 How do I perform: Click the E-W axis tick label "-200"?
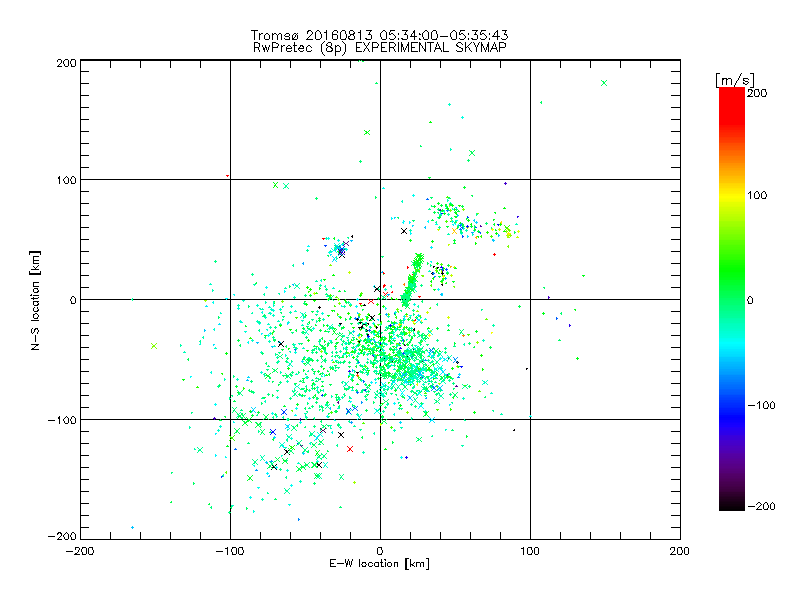tap(80, 551)
